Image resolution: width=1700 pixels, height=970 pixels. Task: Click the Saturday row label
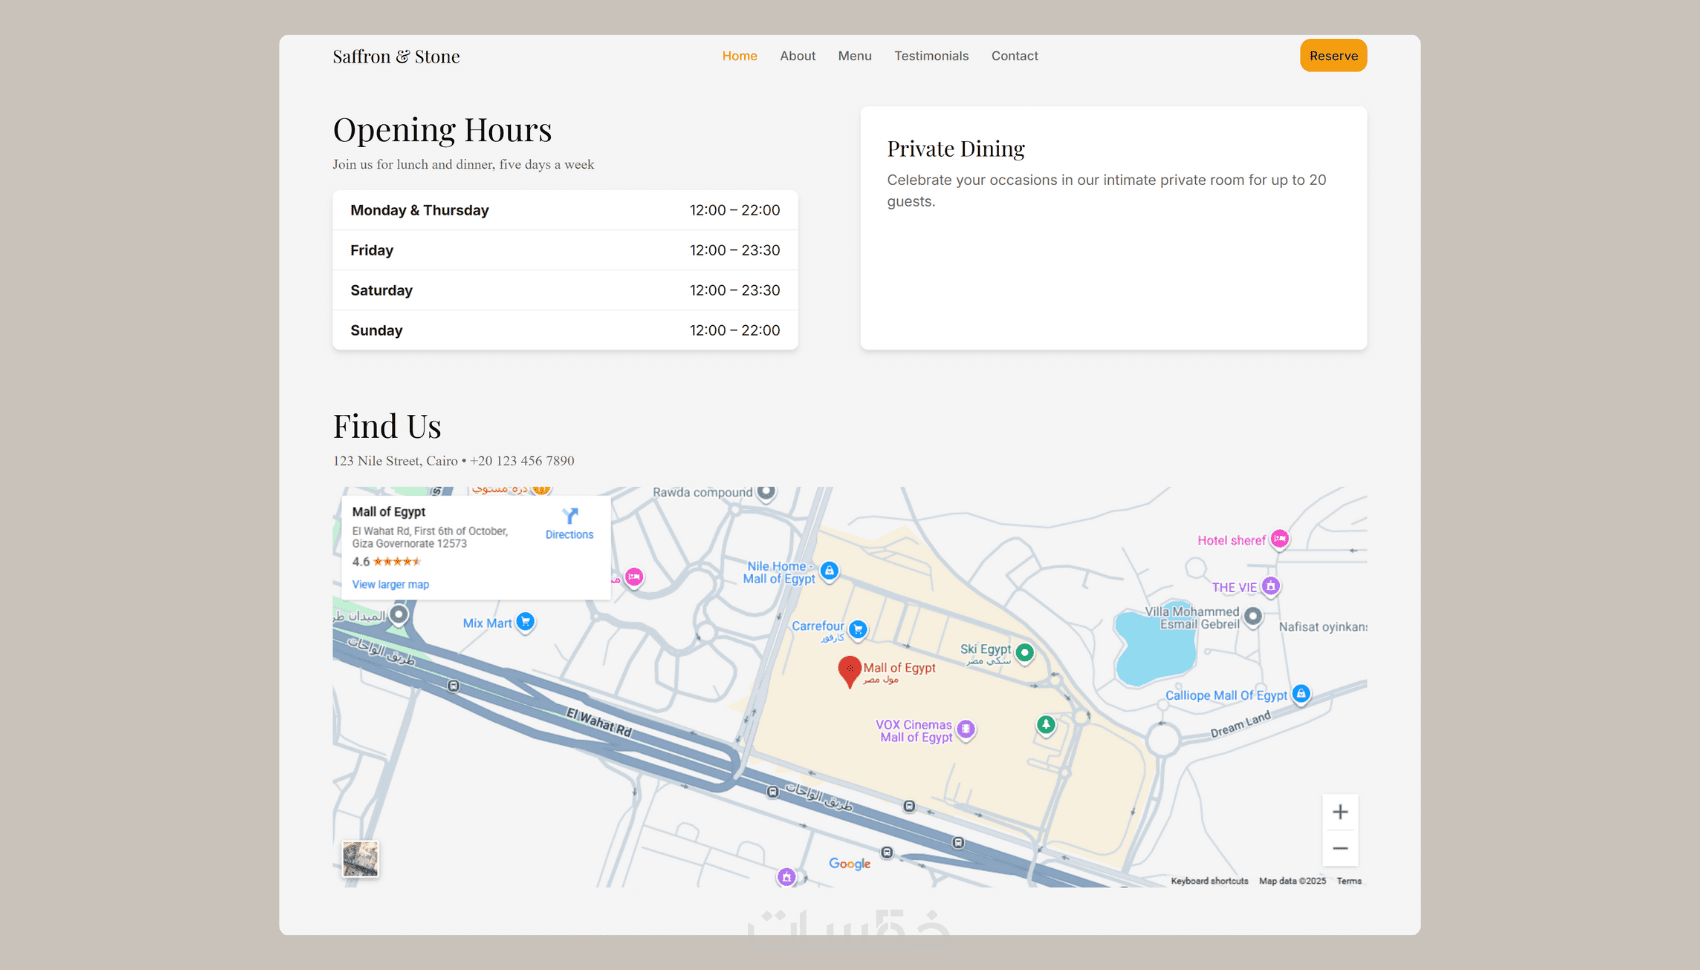pos(382,290)
